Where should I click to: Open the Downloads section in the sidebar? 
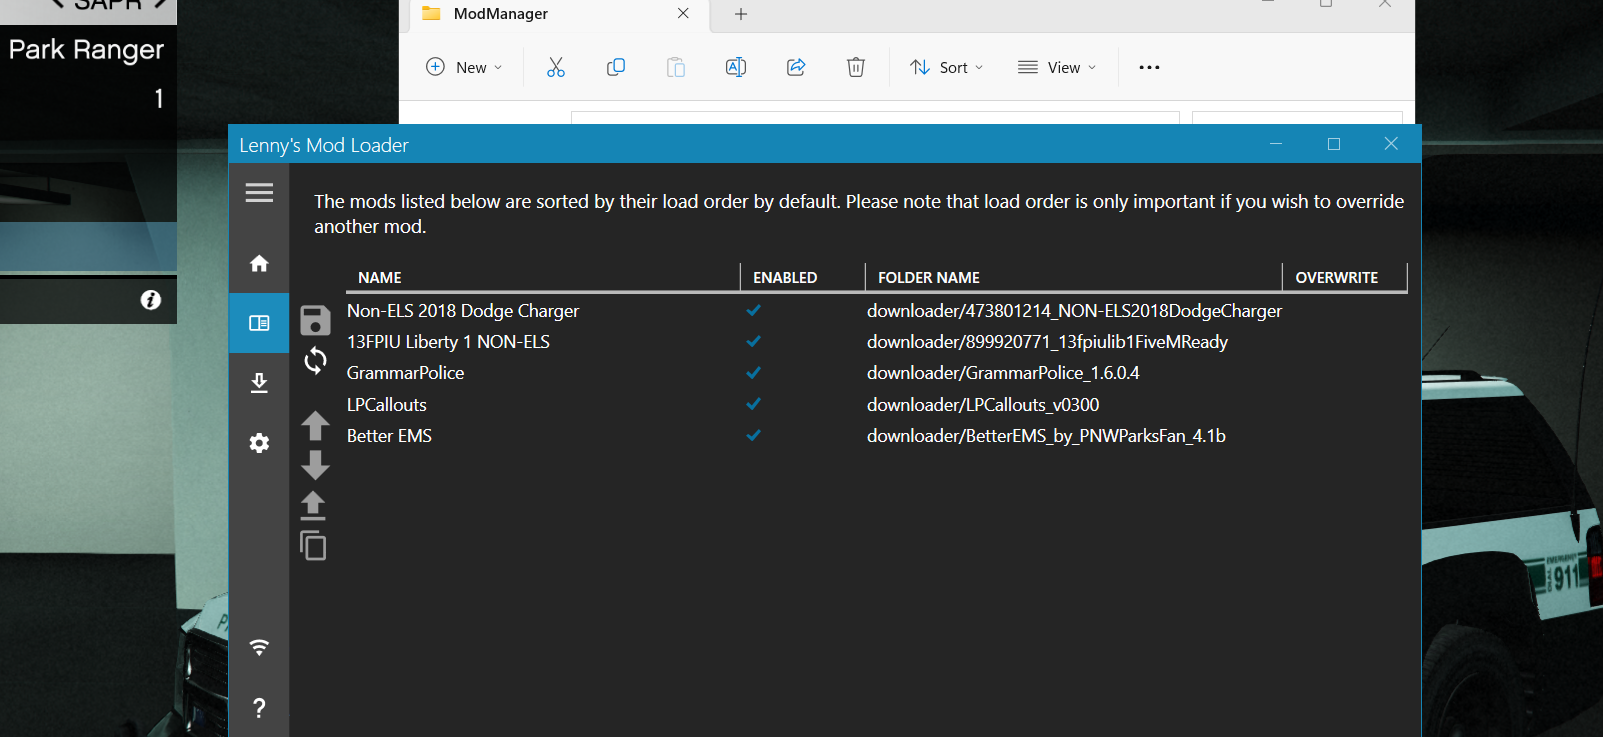[x=259, y=383]
